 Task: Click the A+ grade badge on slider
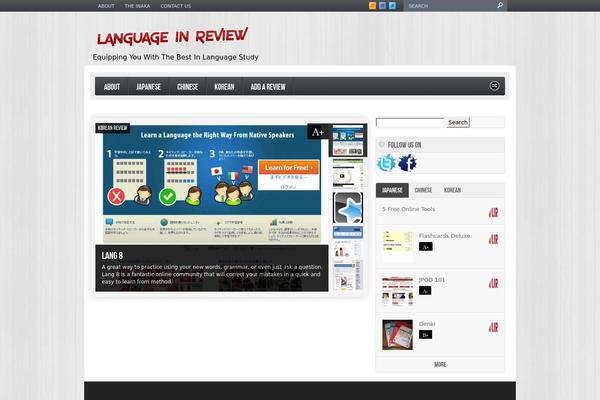pyautogui.click(x=318, y=132)
